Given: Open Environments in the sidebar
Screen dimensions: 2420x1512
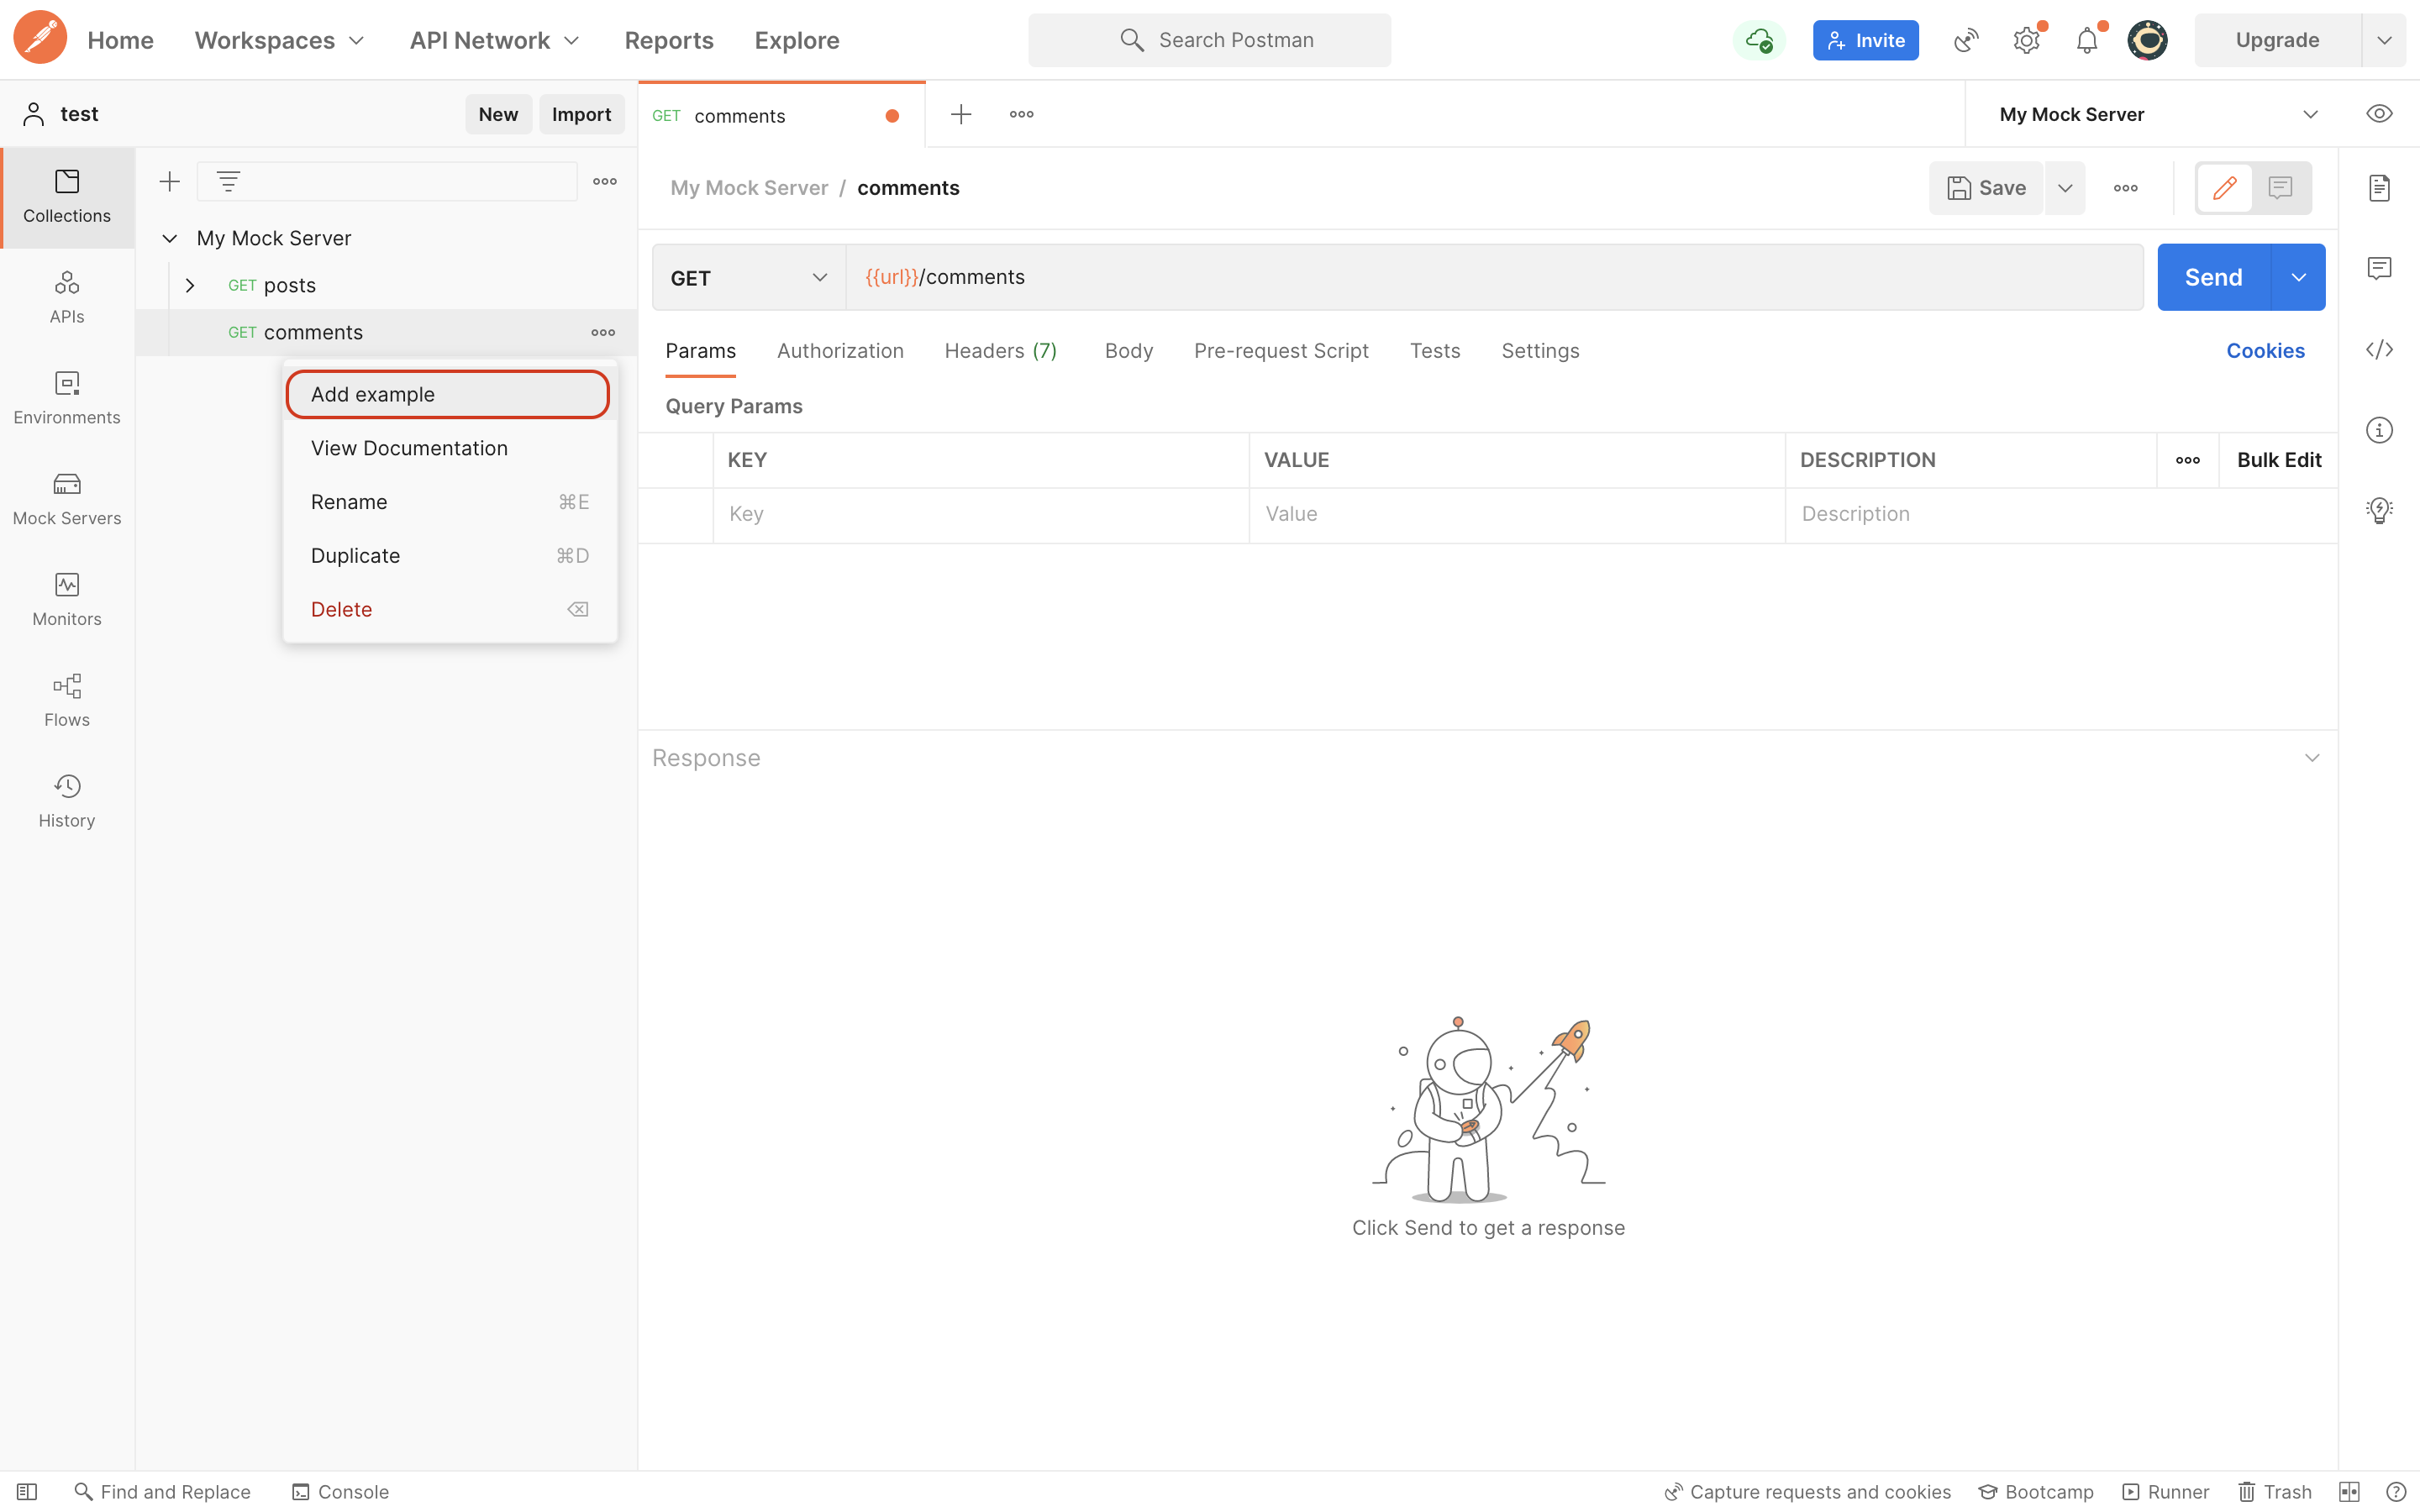Looking at the screenshot, I should click(67, 397).
